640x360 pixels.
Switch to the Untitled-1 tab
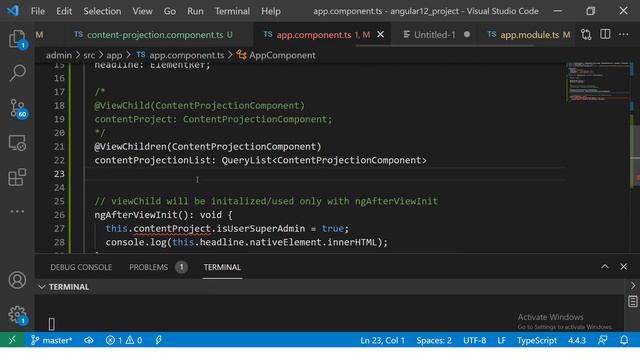pos(434,35)
